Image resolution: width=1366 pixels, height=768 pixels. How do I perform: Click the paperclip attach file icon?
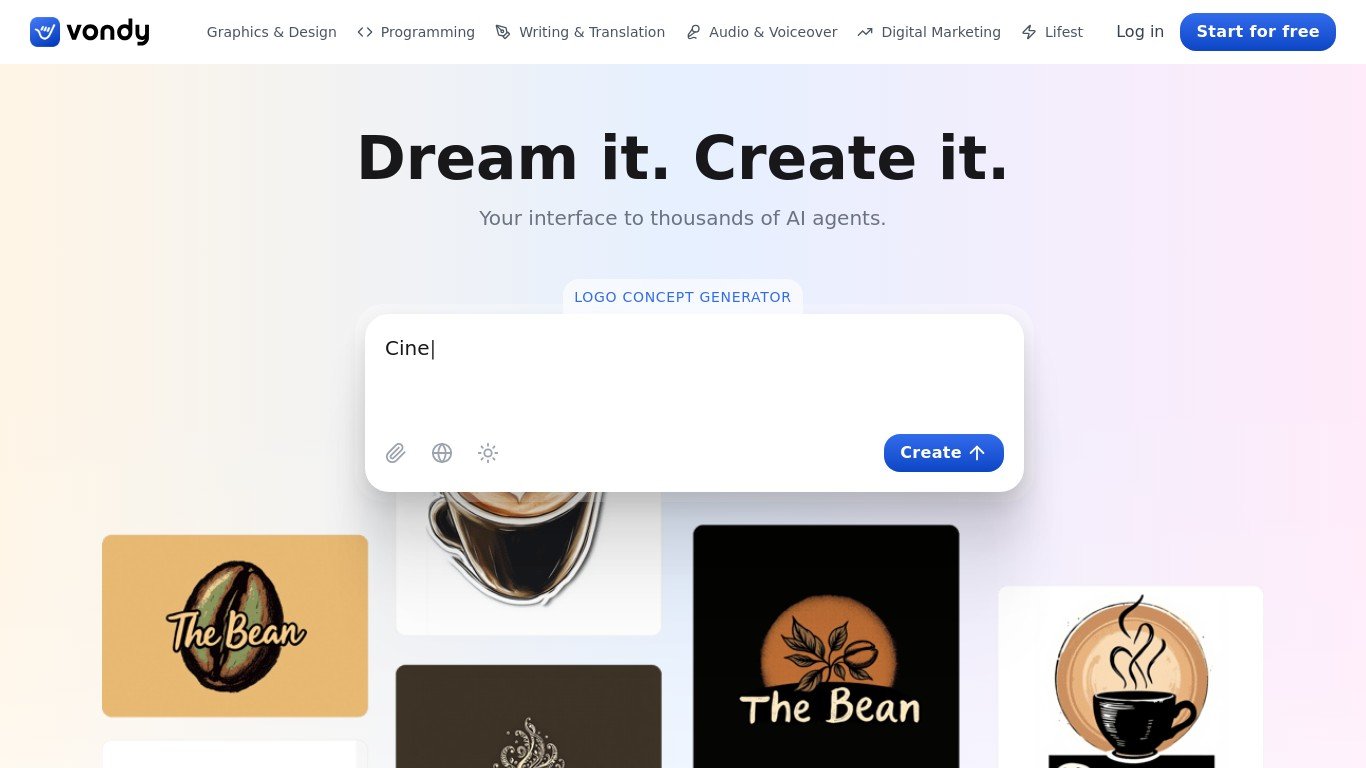click(396, 453)
